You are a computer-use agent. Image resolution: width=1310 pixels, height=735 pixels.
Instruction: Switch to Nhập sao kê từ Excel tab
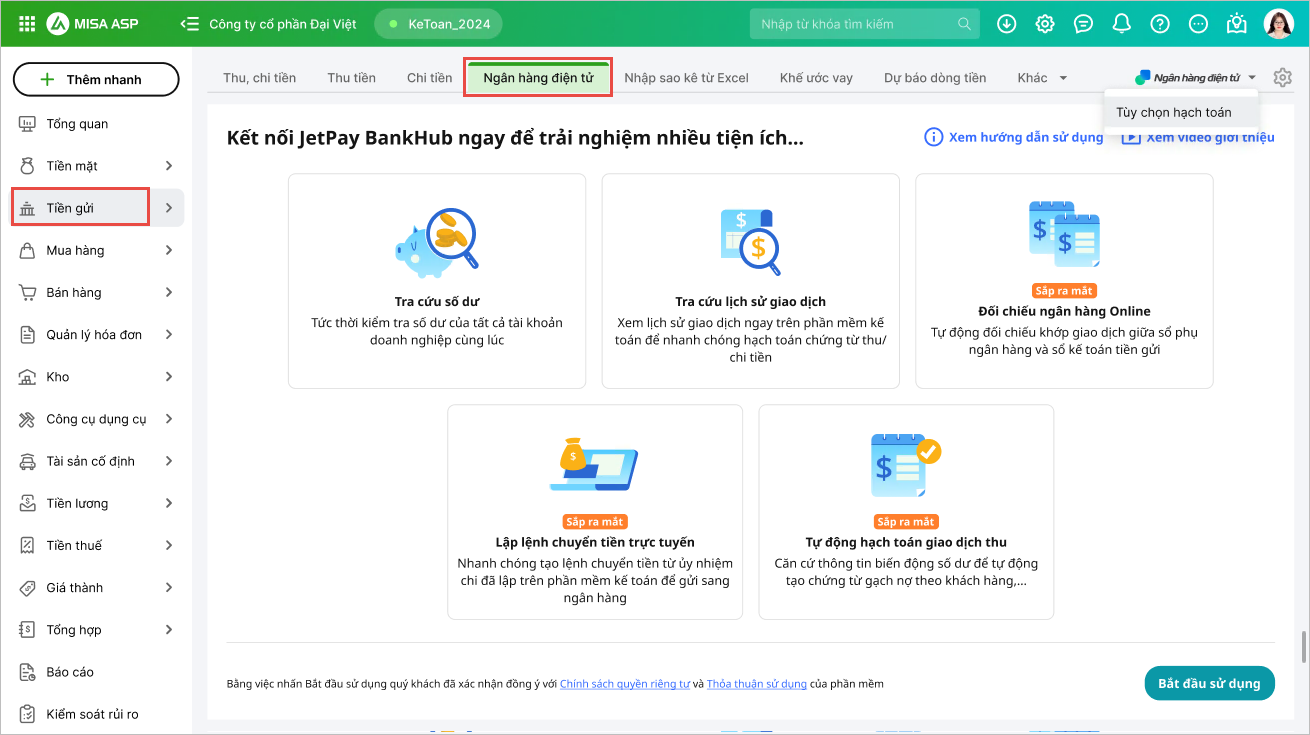687,77
